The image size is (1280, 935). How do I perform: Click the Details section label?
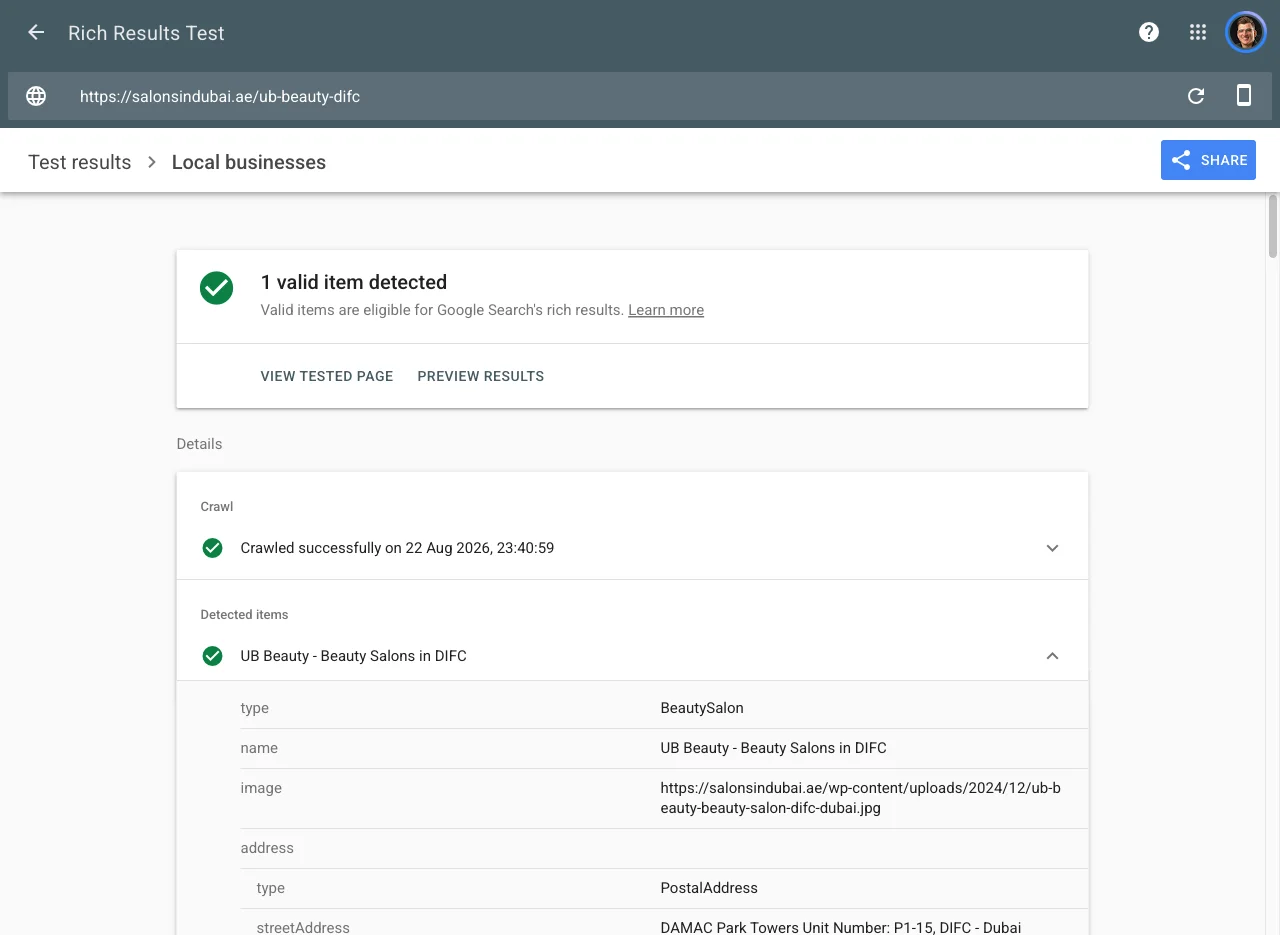[199, 444]
